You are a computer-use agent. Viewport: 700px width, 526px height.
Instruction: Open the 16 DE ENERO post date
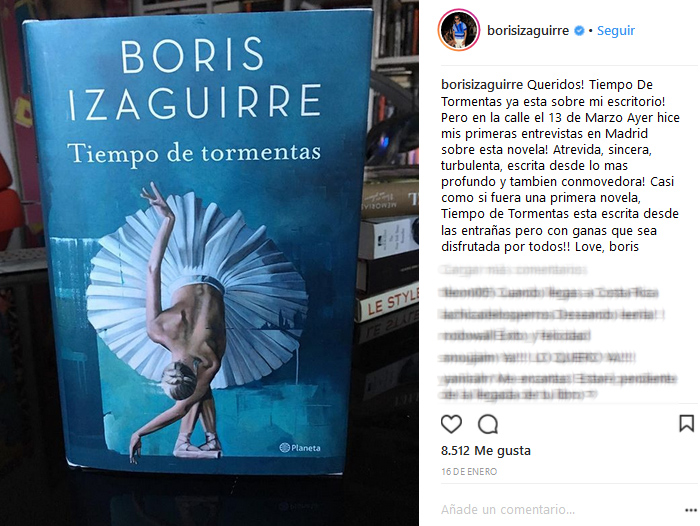click(x=469, y=472)
